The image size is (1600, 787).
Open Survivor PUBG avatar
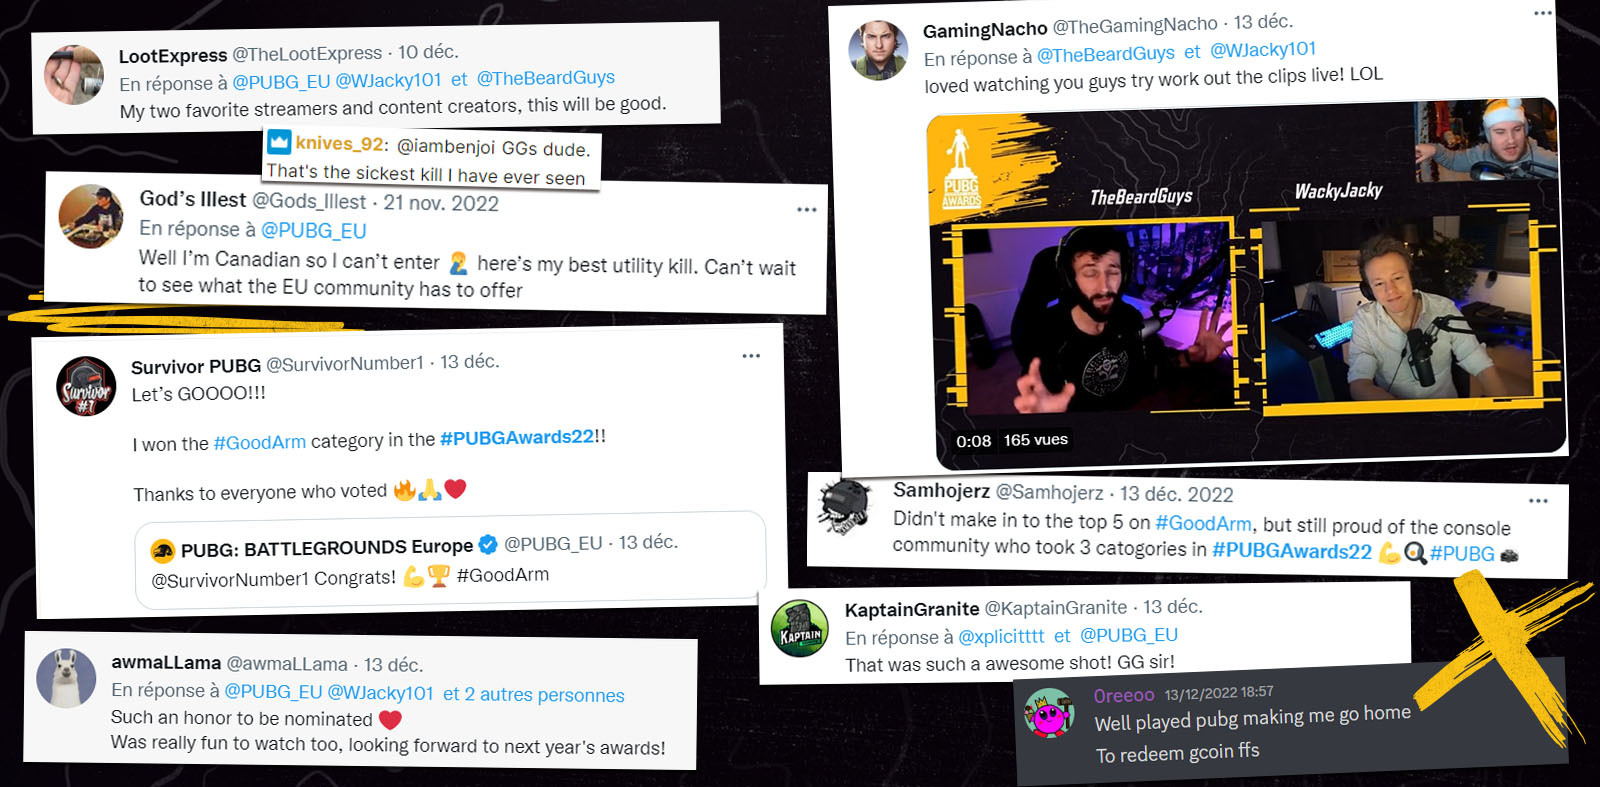(x=86, y=386)
